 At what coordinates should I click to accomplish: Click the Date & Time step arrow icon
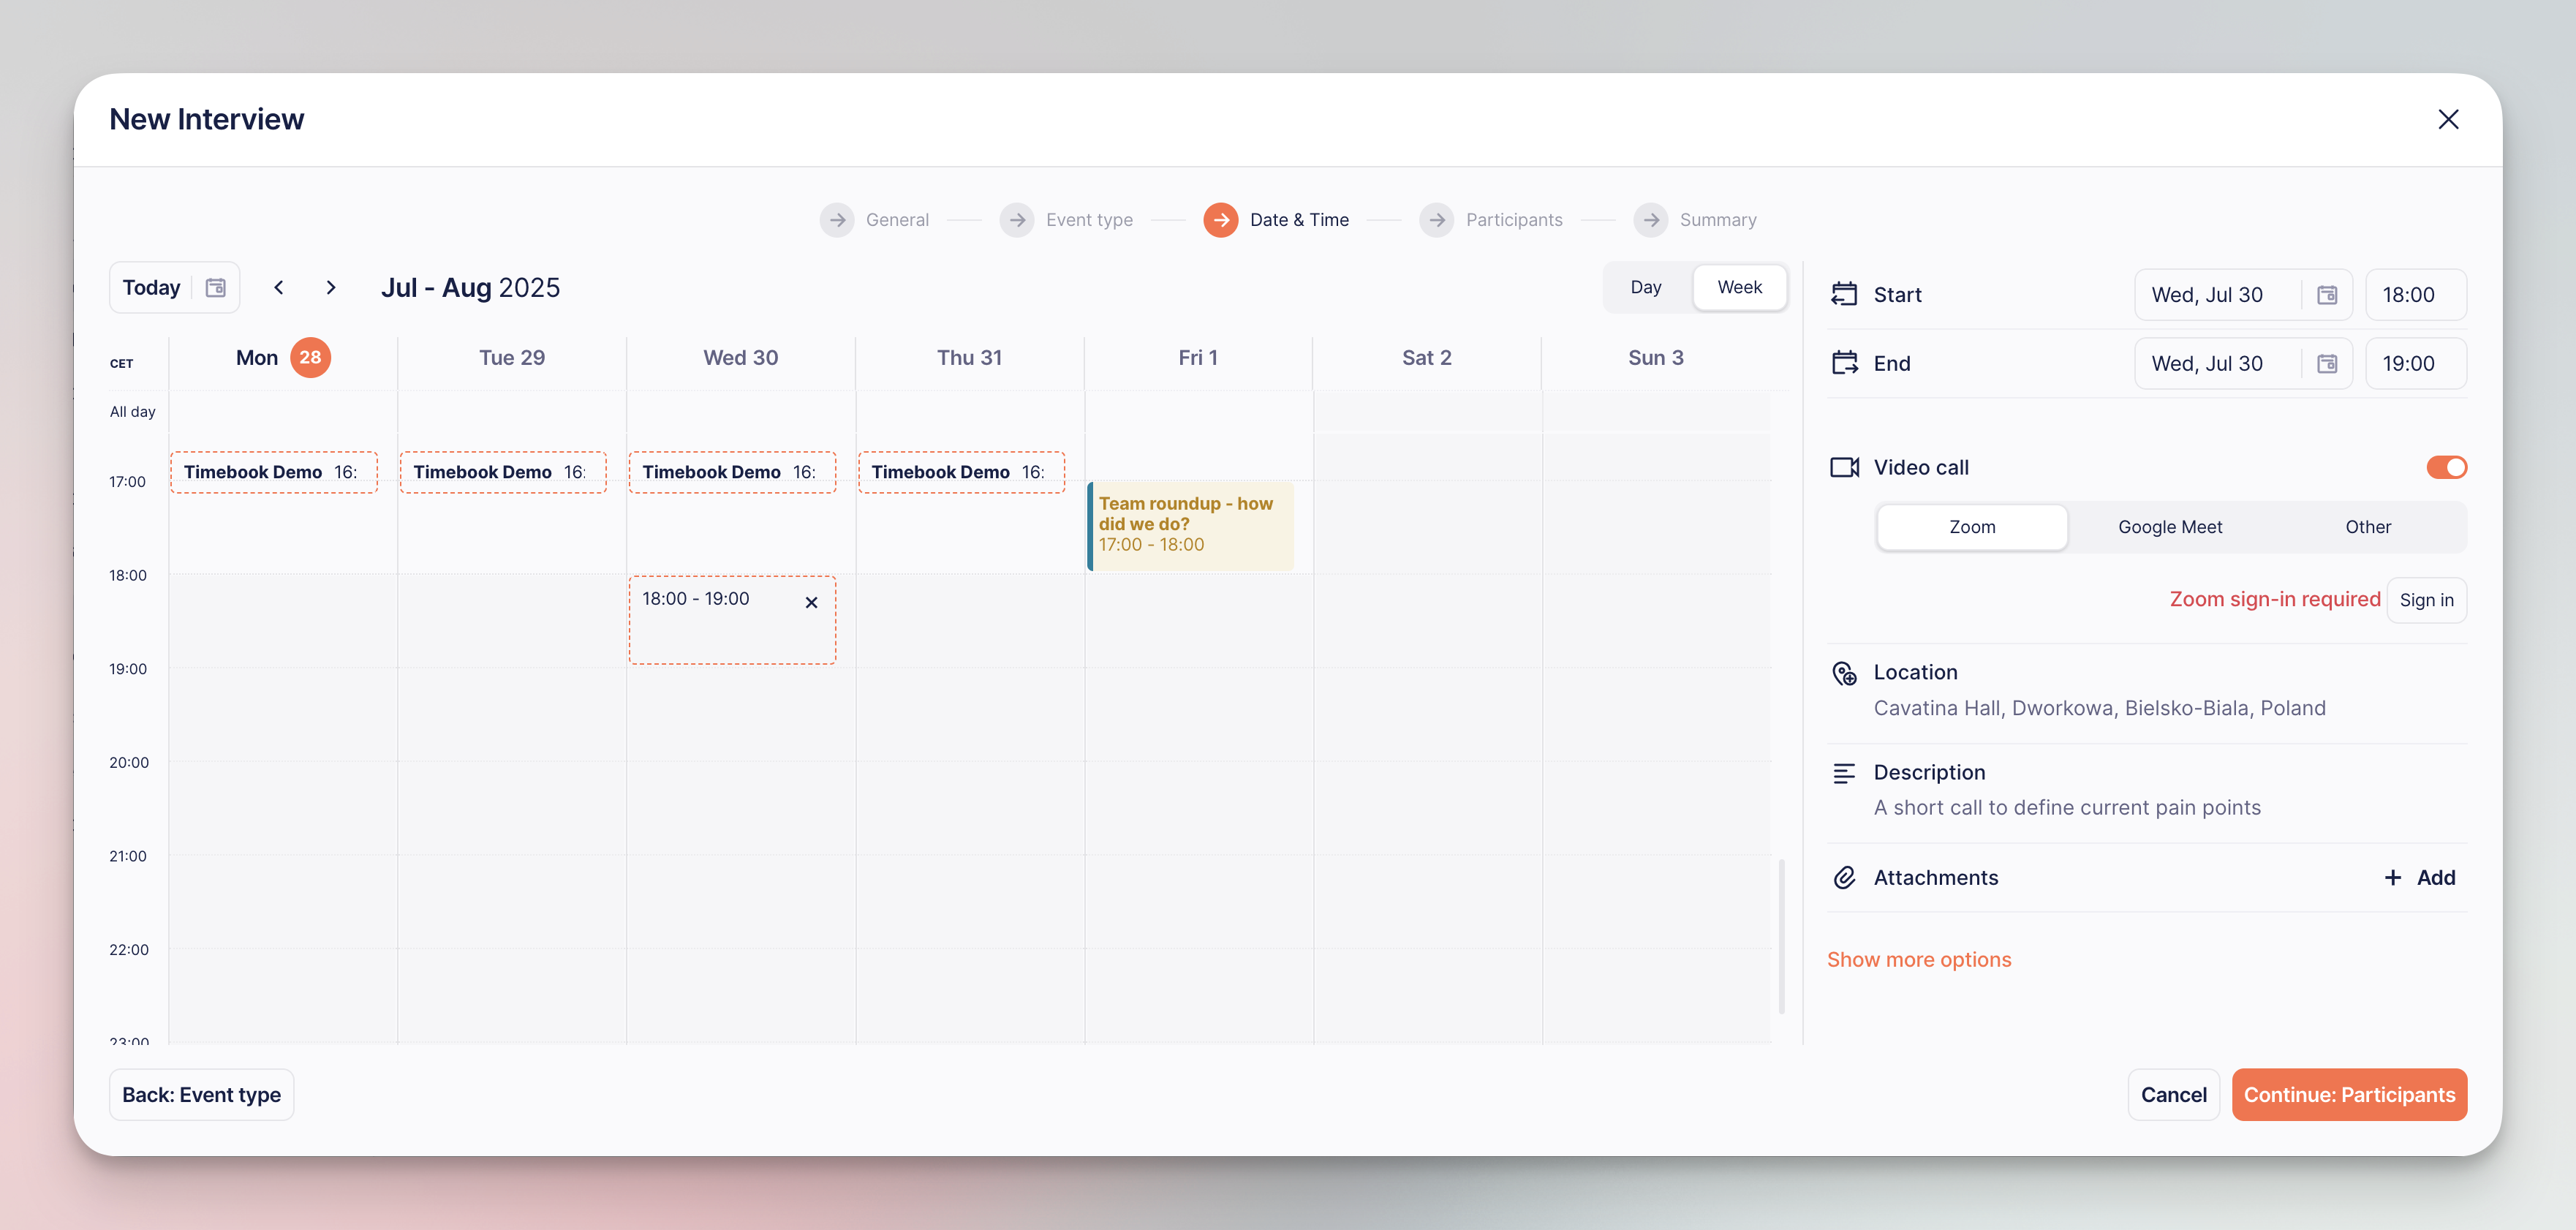[x=1221, y=220]
